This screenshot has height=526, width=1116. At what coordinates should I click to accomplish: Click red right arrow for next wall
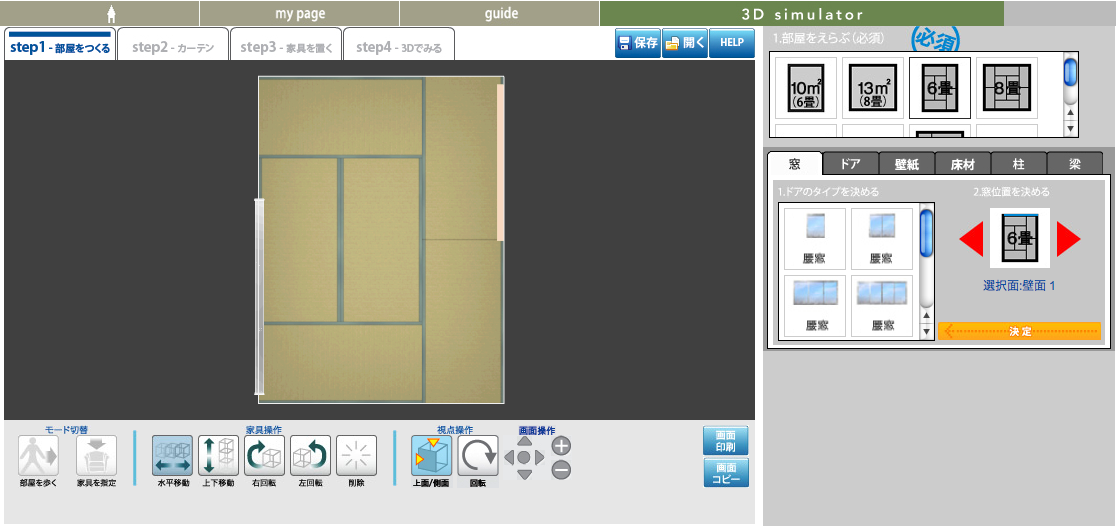[1068, 238]
